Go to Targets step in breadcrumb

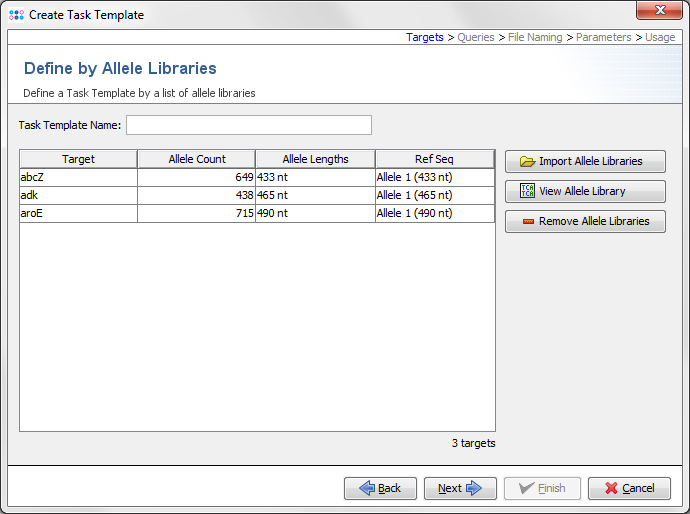(424, 37)
